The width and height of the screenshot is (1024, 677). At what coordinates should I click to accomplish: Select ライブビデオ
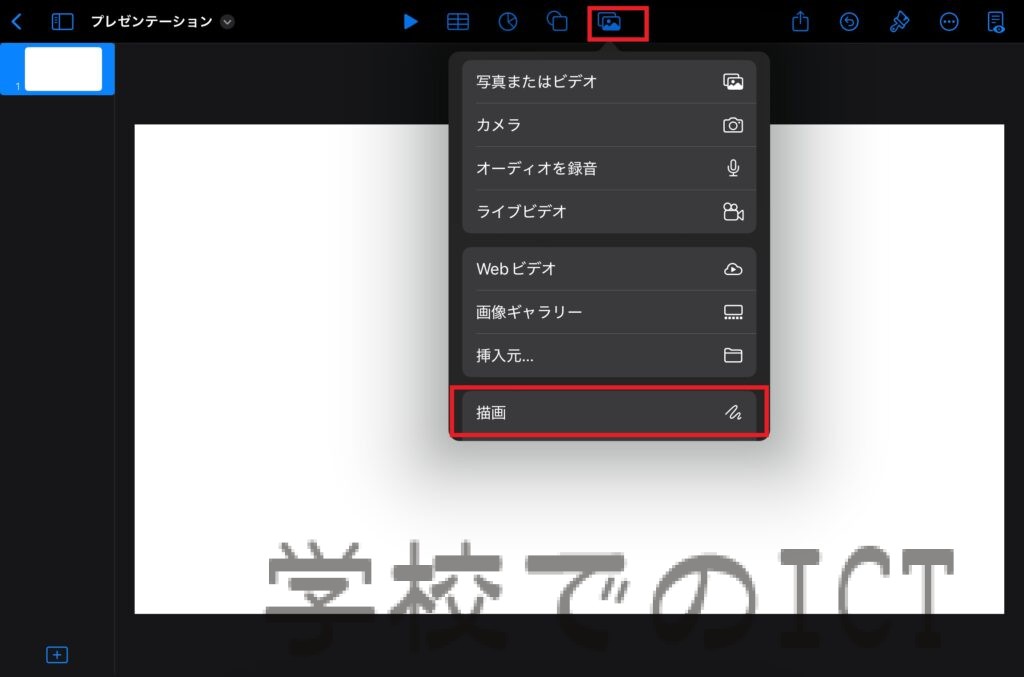[x=609, y=212]
